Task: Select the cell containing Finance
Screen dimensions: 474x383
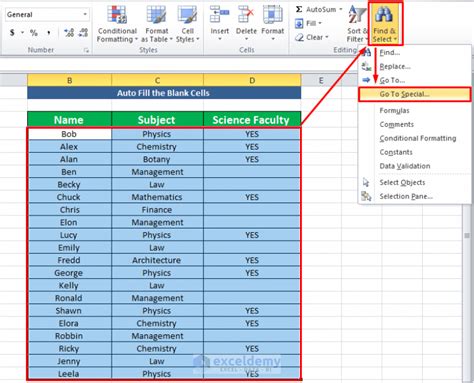Action: coord(157,210)
